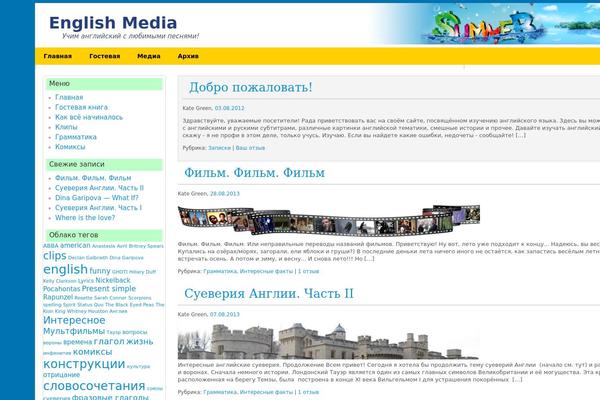Select the времена tag
The image size is (600, 400).
coord(78,342)
